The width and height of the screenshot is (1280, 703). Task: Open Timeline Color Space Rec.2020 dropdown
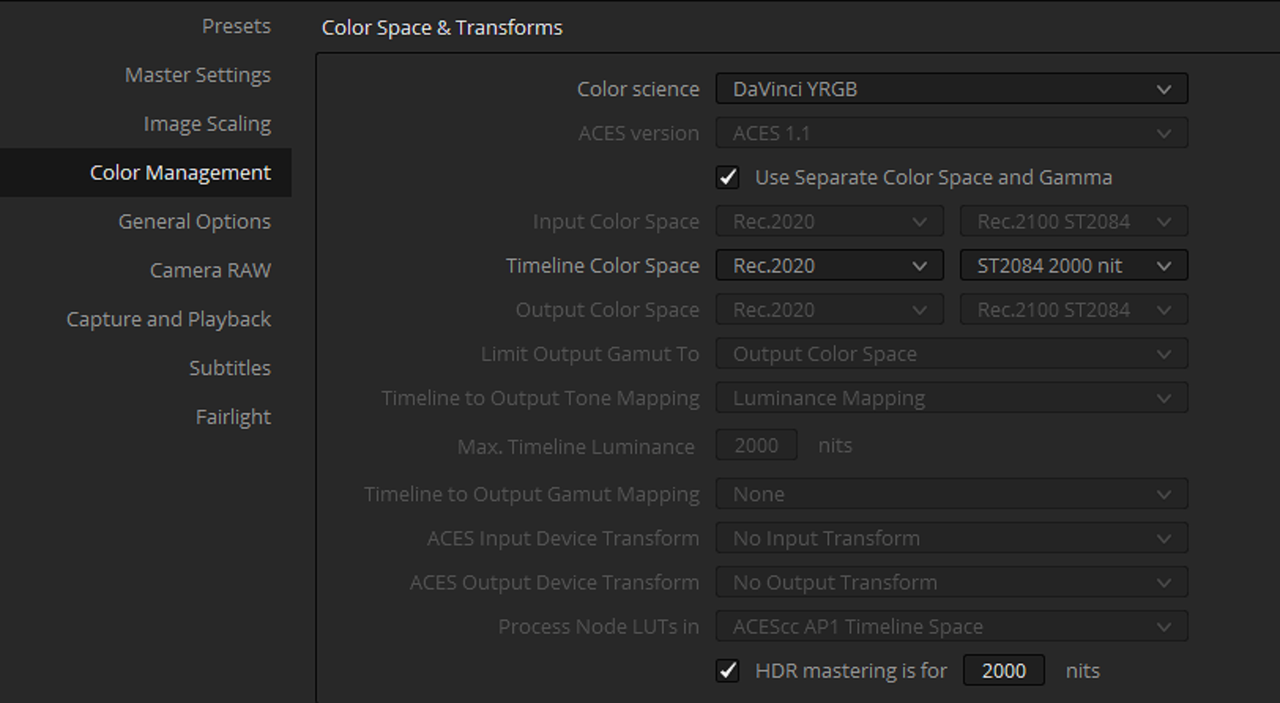829,266
